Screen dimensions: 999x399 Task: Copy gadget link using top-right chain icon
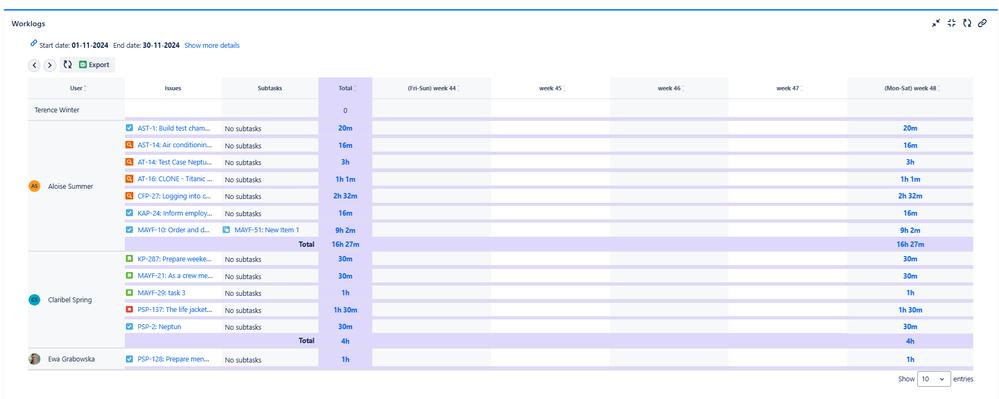pos(982,23)
